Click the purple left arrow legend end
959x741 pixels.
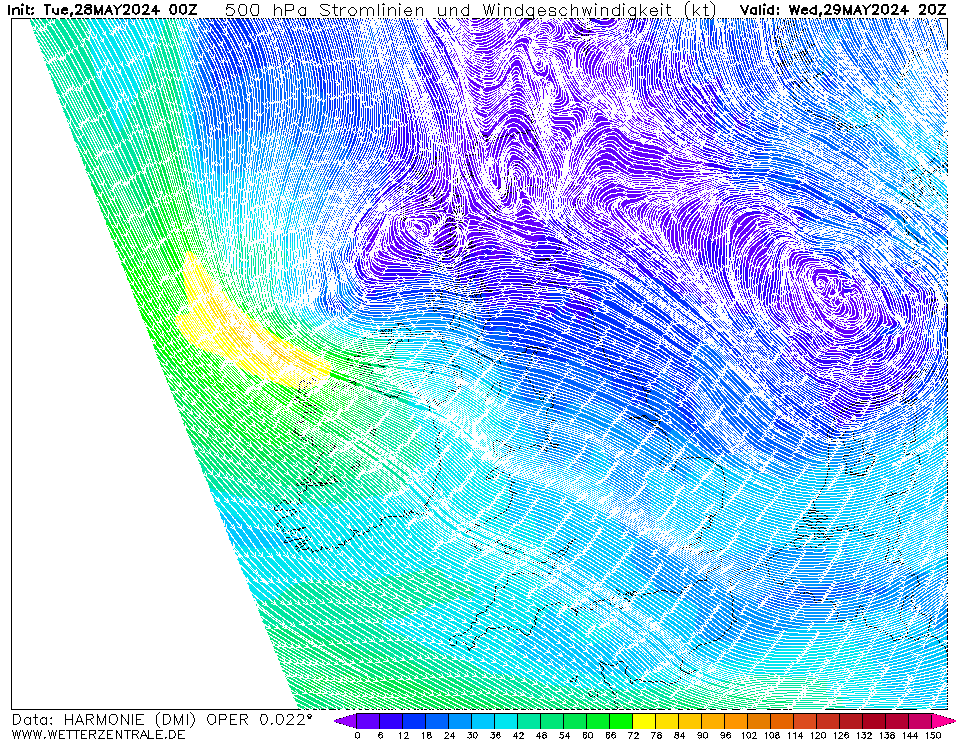tap(346, 721)
